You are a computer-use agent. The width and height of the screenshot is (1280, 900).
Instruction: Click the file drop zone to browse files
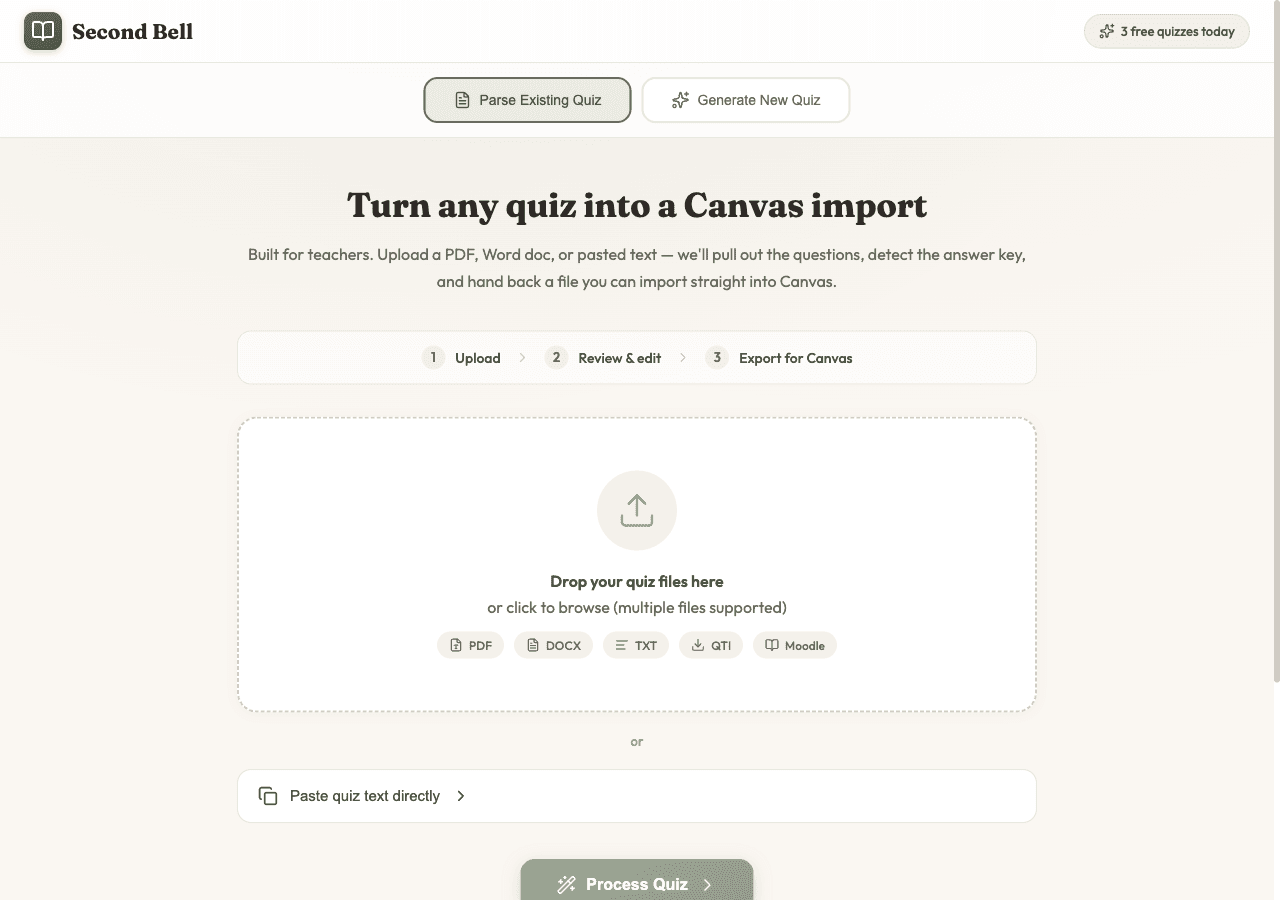[x=636, y=563]
